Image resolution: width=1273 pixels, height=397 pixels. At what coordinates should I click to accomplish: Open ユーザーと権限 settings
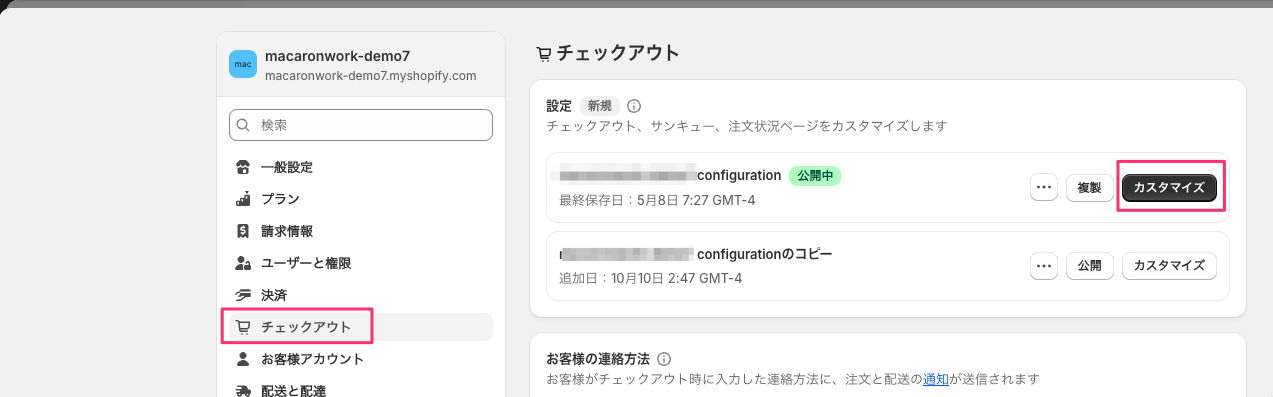(361, 263)
